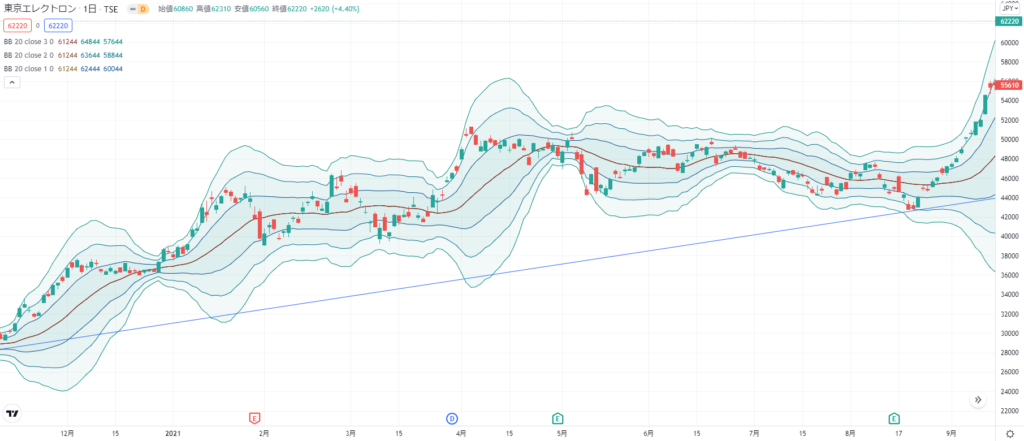This screenshot has width=1024, height=441.
Task: Click the 3月 label on time axis
Action: click(351, 433)
